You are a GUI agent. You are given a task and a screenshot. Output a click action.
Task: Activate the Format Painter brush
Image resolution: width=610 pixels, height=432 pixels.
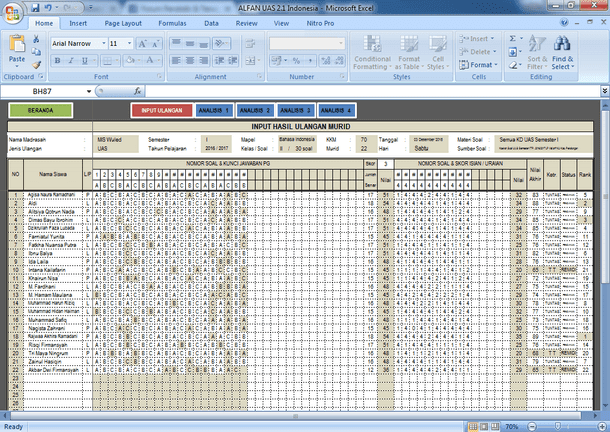click(37, 65)
